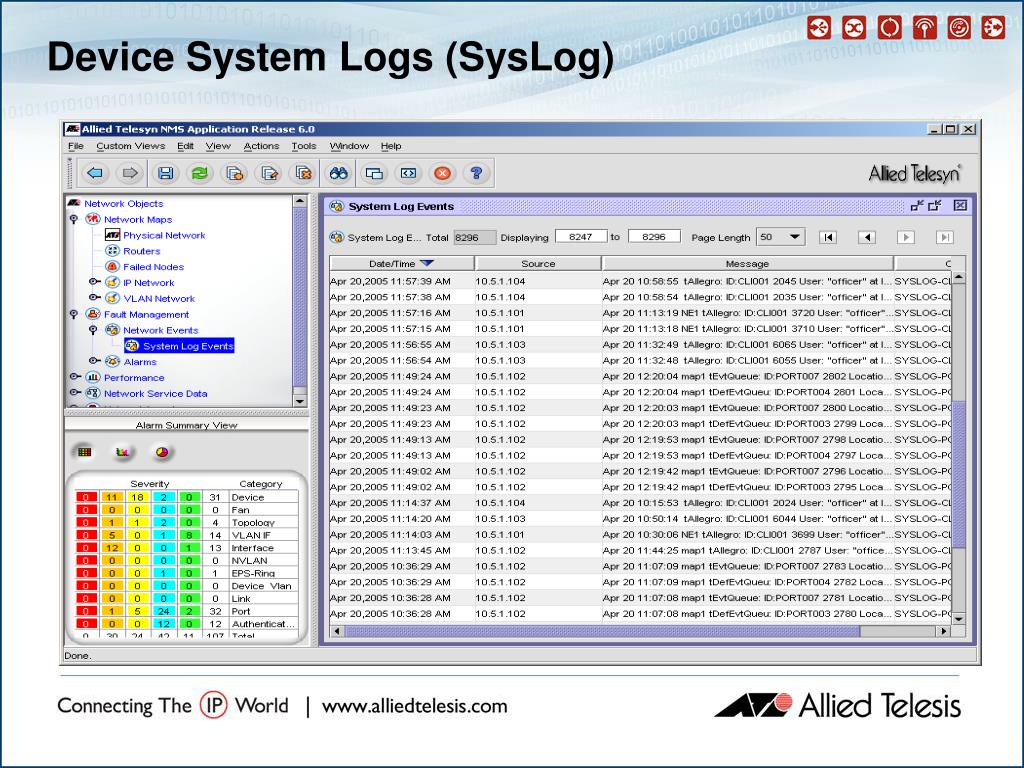
Task: Expand the VLAN Network tree node
Action: [x=94, y=298]
